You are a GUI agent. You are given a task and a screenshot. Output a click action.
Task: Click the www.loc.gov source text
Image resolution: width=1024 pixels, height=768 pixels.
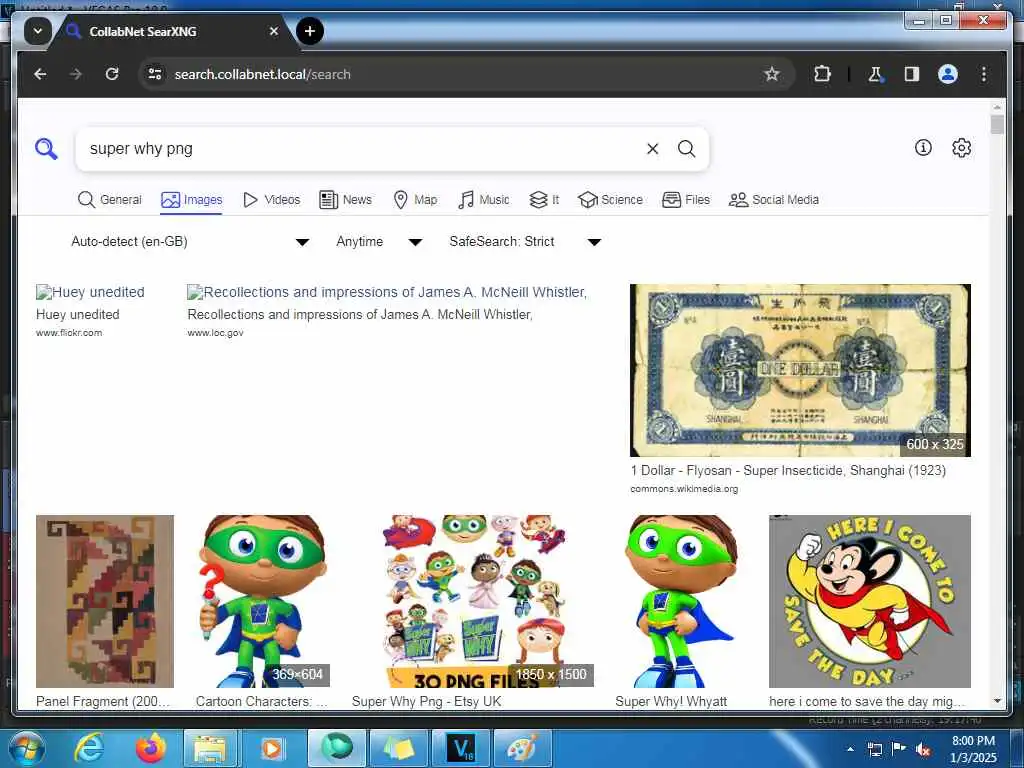(216, 332)
